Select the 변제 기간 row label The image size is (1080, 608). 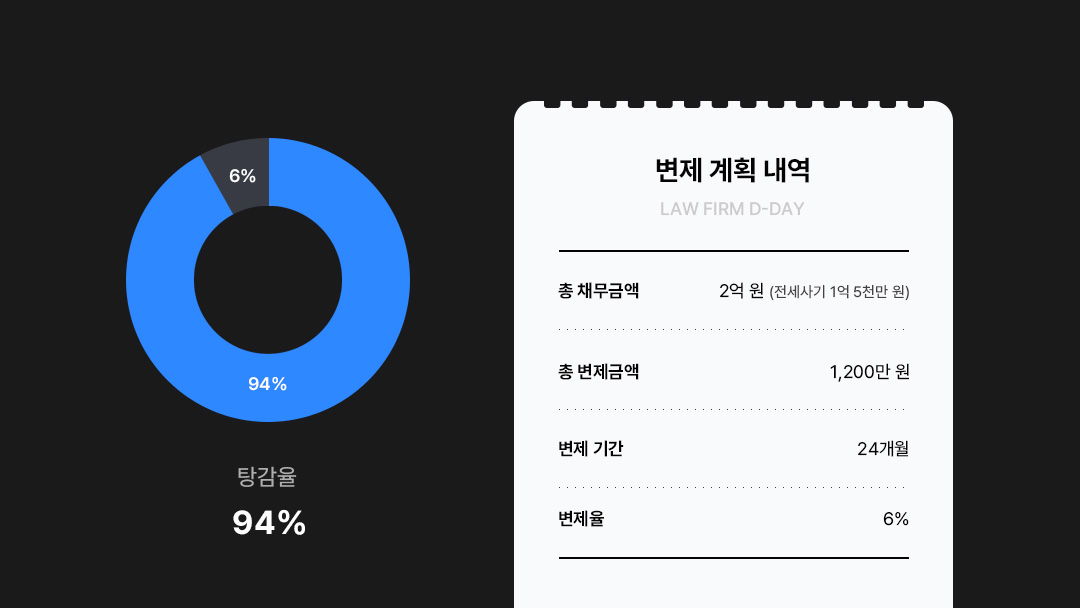pos(590,449)
